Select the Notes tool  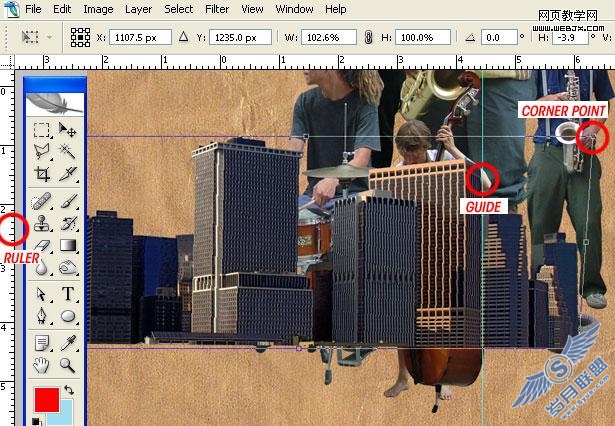click(x=42, y=343)
